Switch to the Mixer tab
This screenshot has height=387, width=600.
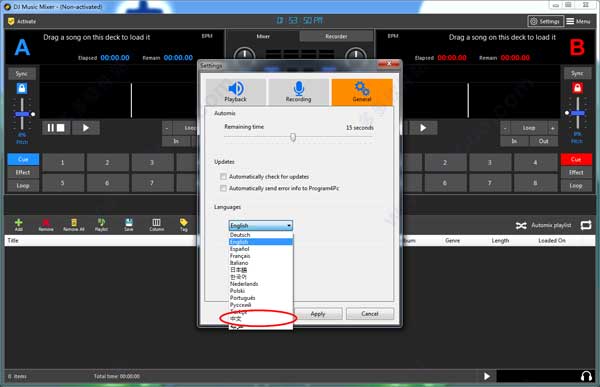[263, 36]
